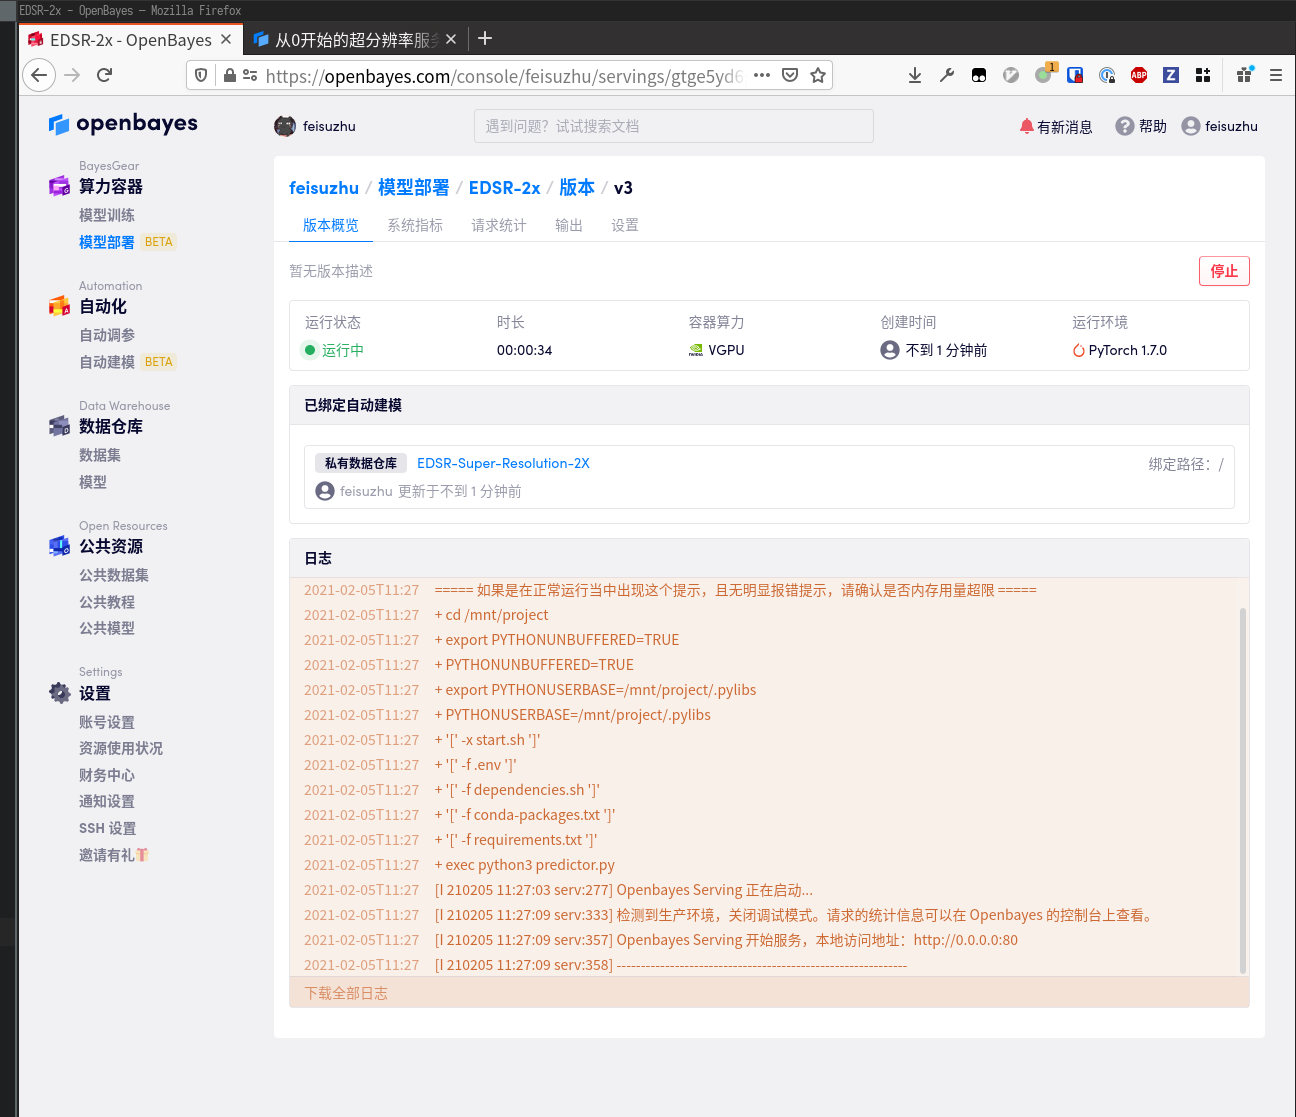Click the Firefox reload page icon
The width and height of the screenshot is (1296, 1117).
(x=104, y=75)
